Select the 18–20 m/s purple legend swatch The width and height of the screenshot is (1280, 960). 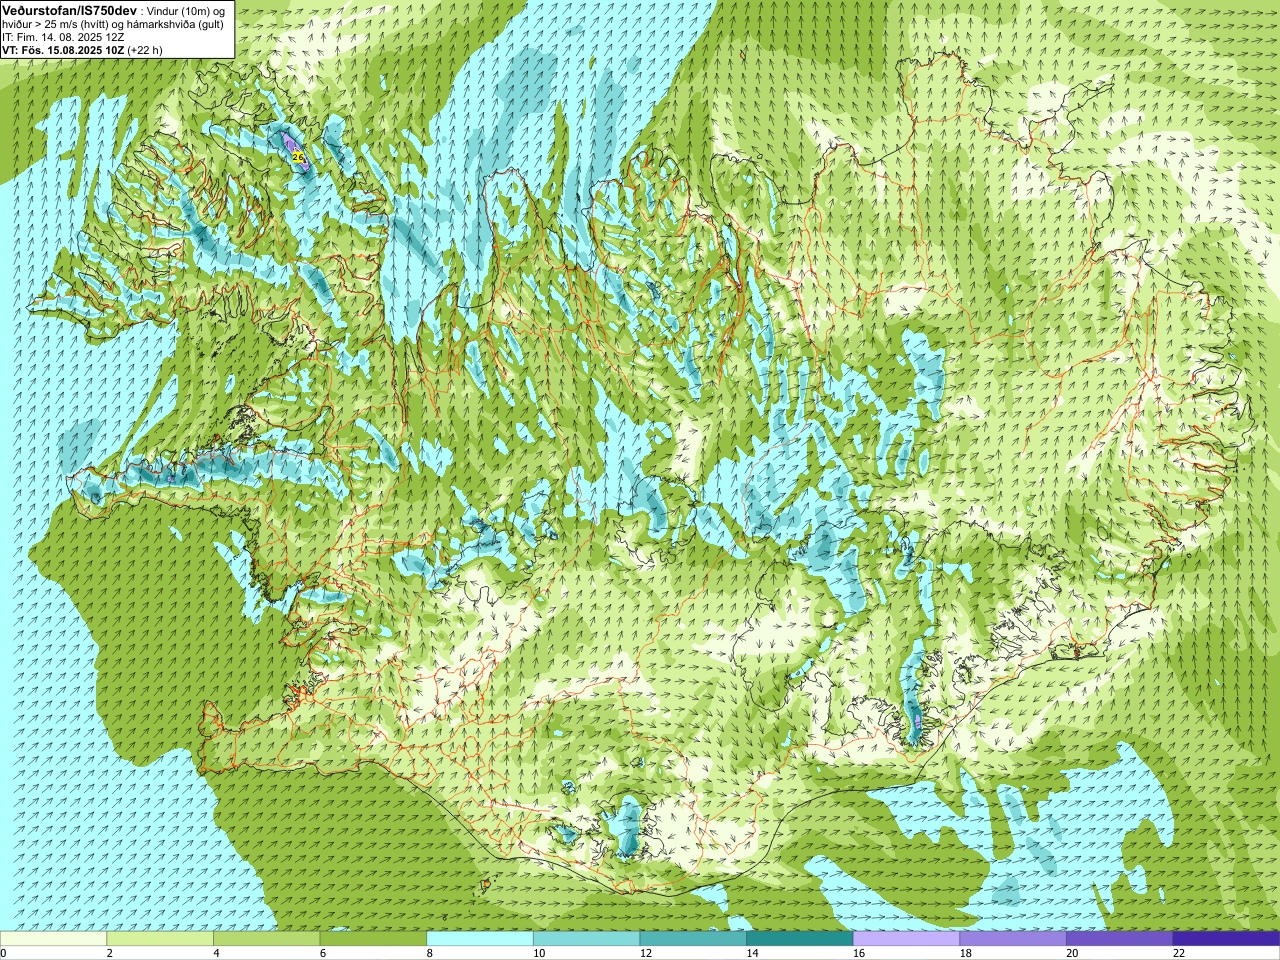click(1013, 939)
